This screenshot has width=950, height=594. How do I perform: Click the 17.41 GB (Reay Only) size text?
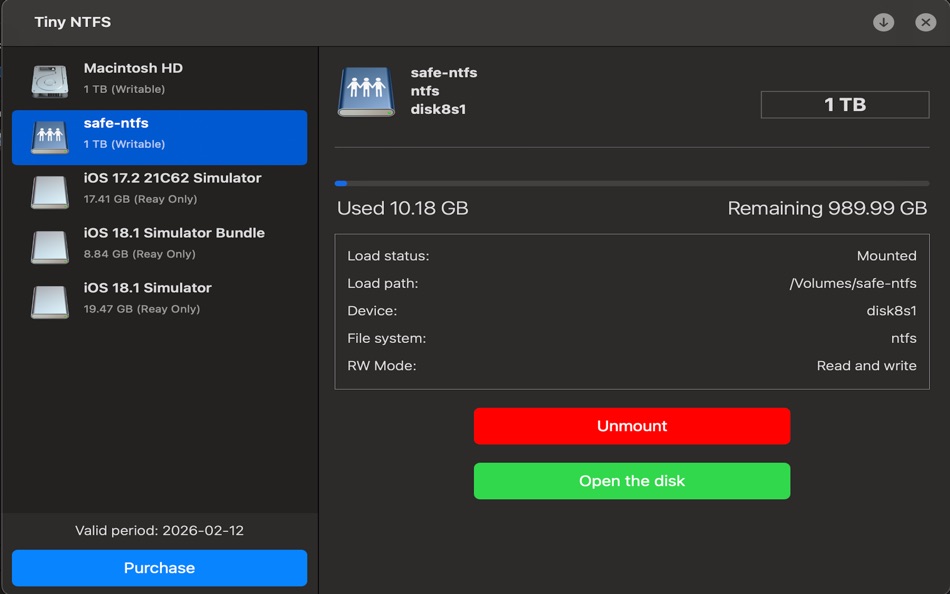click(140, 199)
